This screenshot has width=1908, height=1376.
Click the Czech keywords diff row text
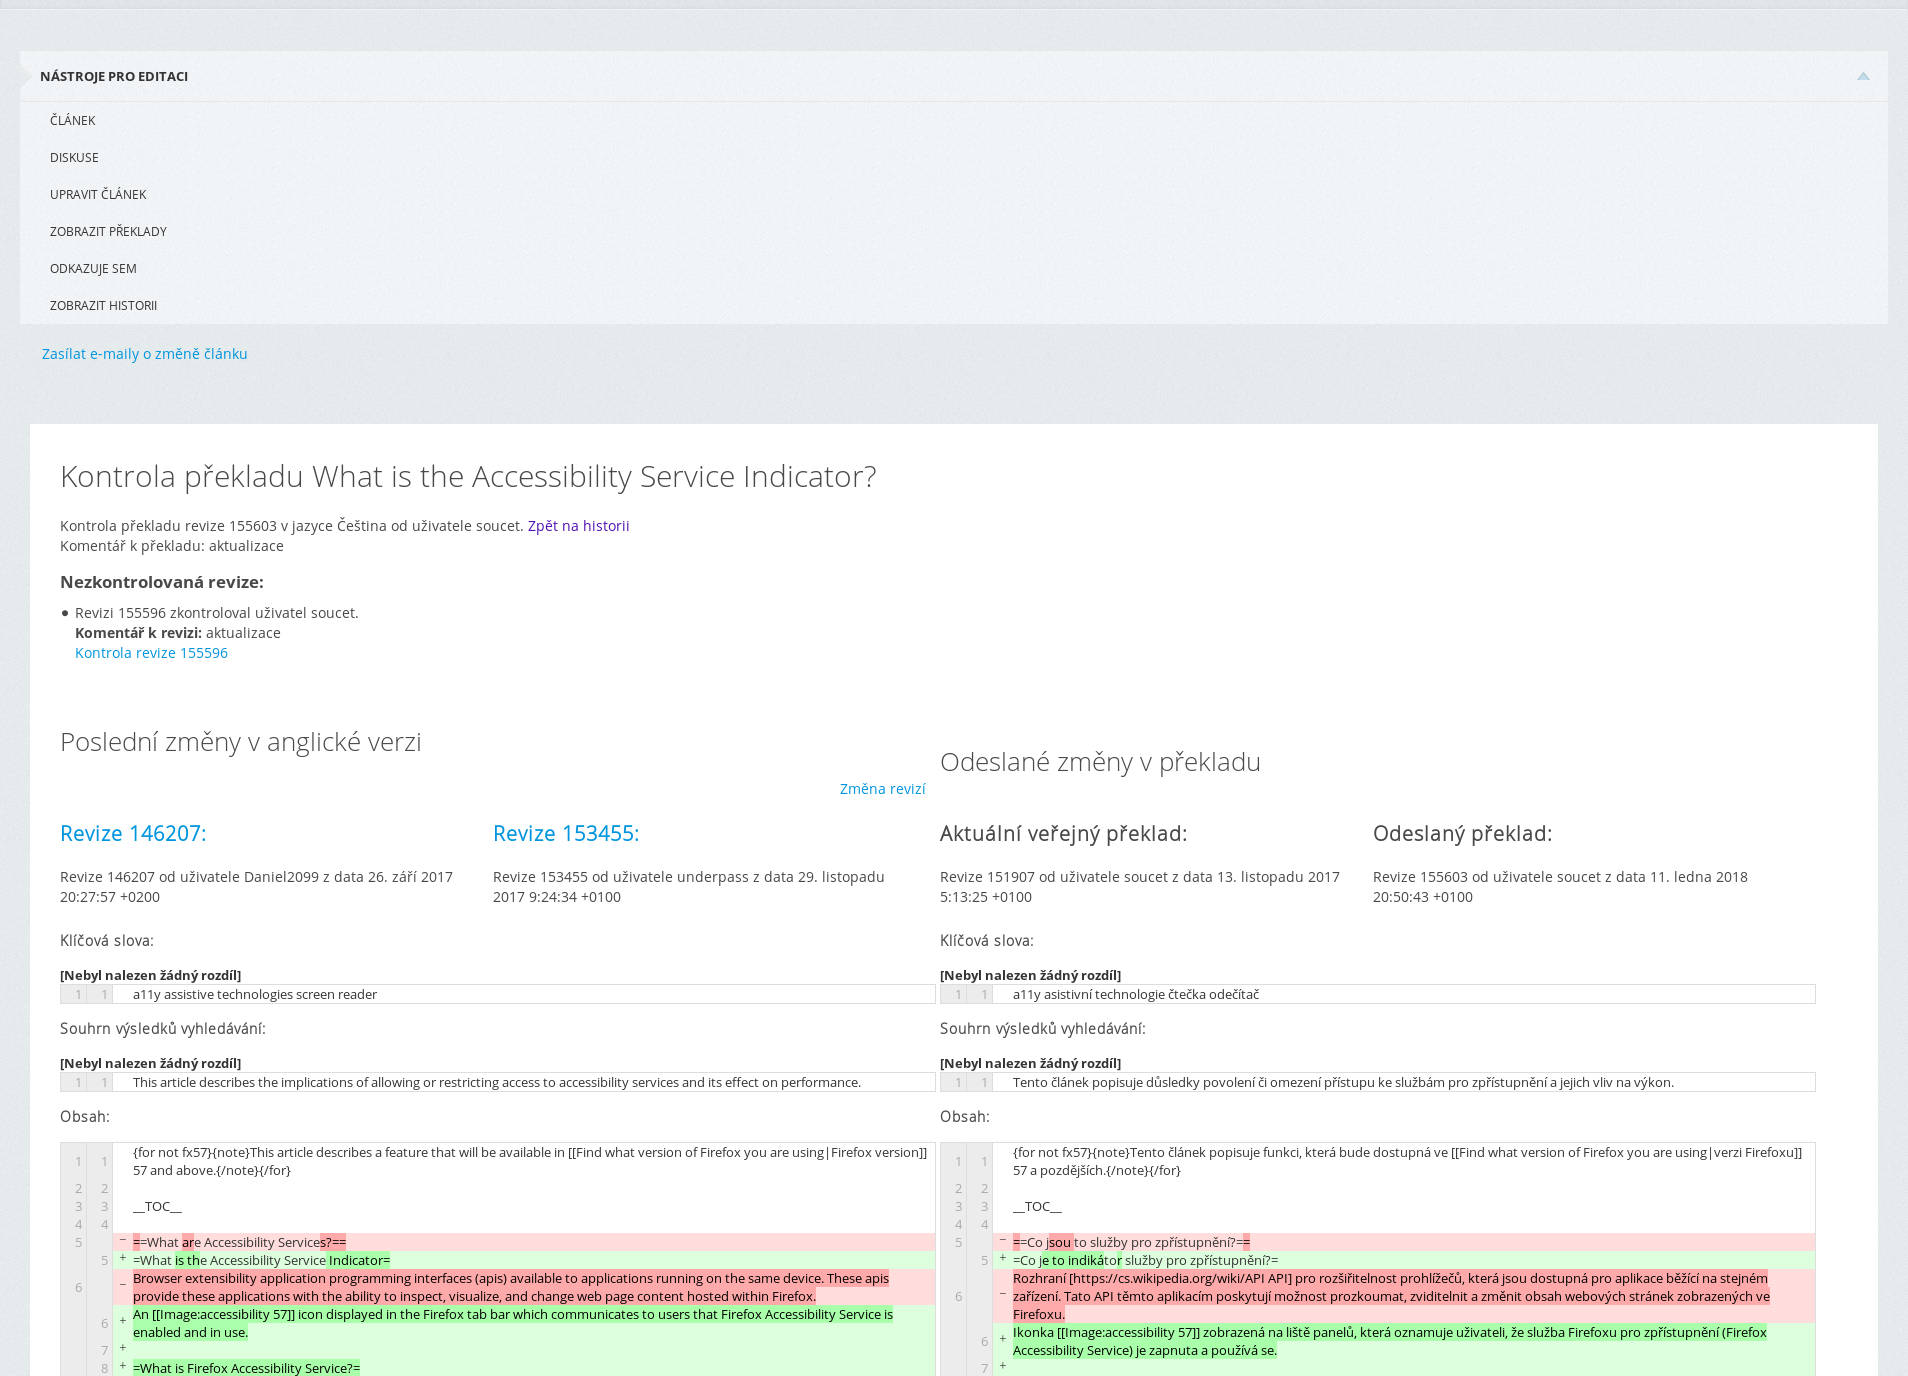1135,995
